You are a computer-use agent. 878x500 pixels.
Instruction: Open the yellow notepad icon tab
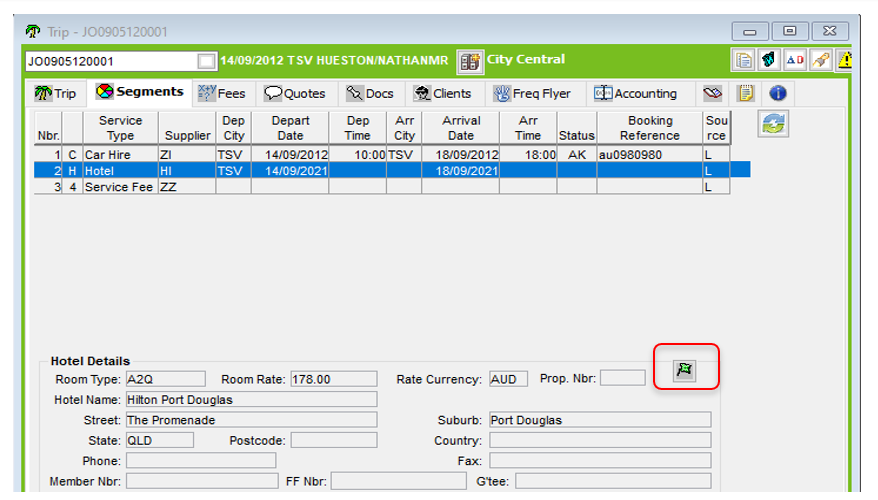[745, 93]
